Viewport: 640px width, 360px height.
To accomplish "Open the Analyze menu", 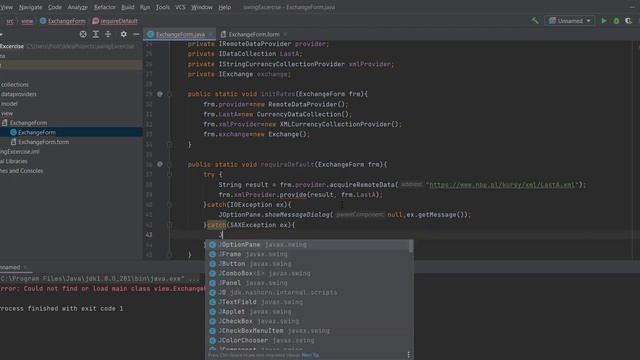I will [78, 7].
